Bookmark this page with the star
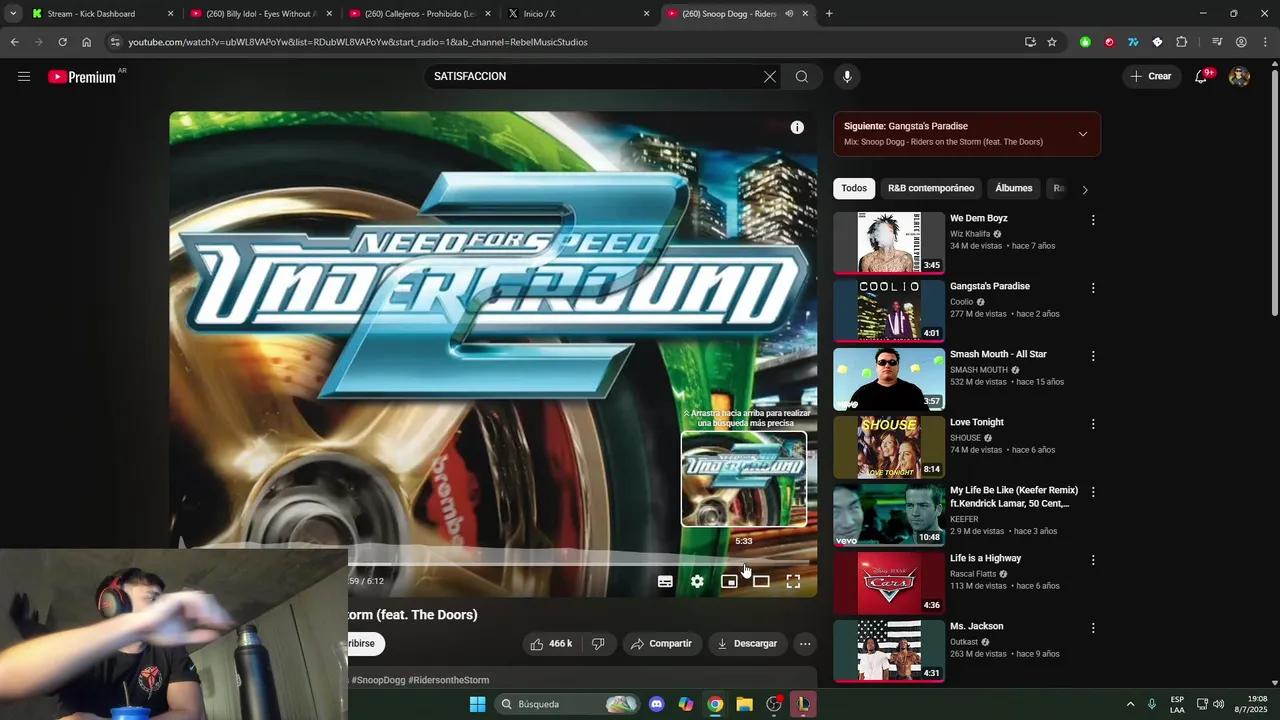 pos(1052,42)
